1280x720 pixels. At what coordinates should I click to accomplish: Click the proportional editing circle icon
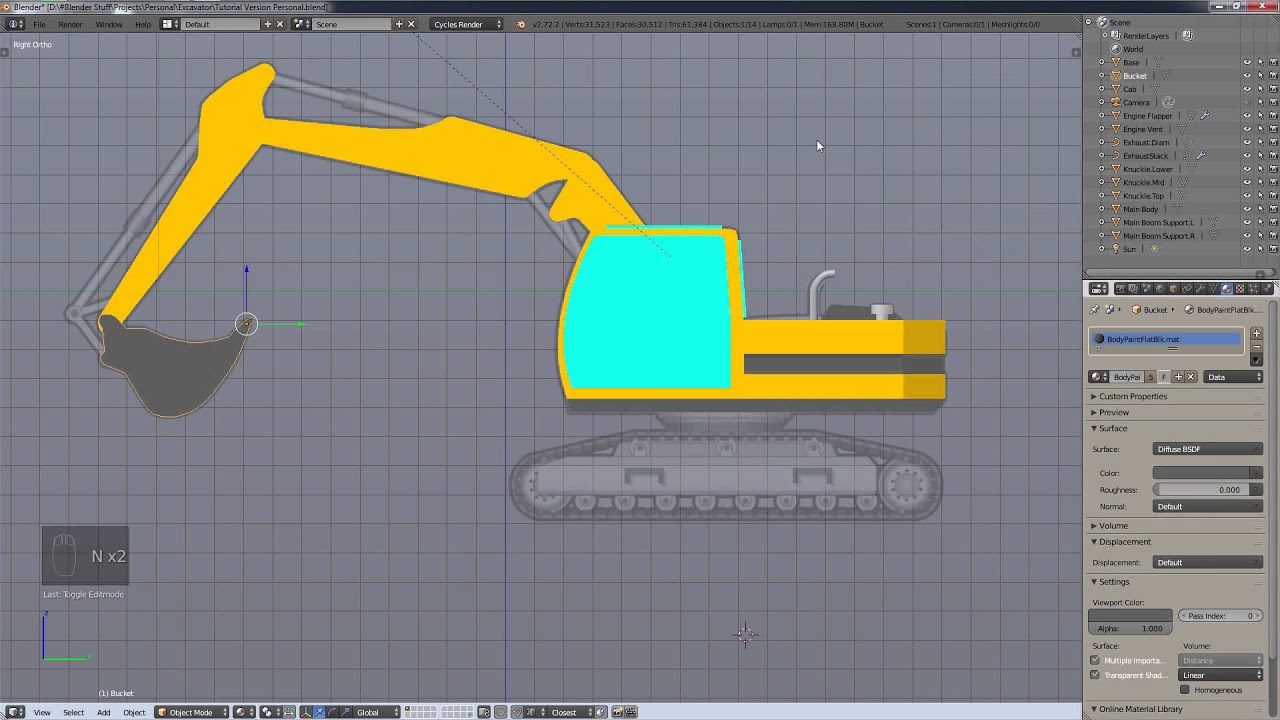tap(500, 712)
